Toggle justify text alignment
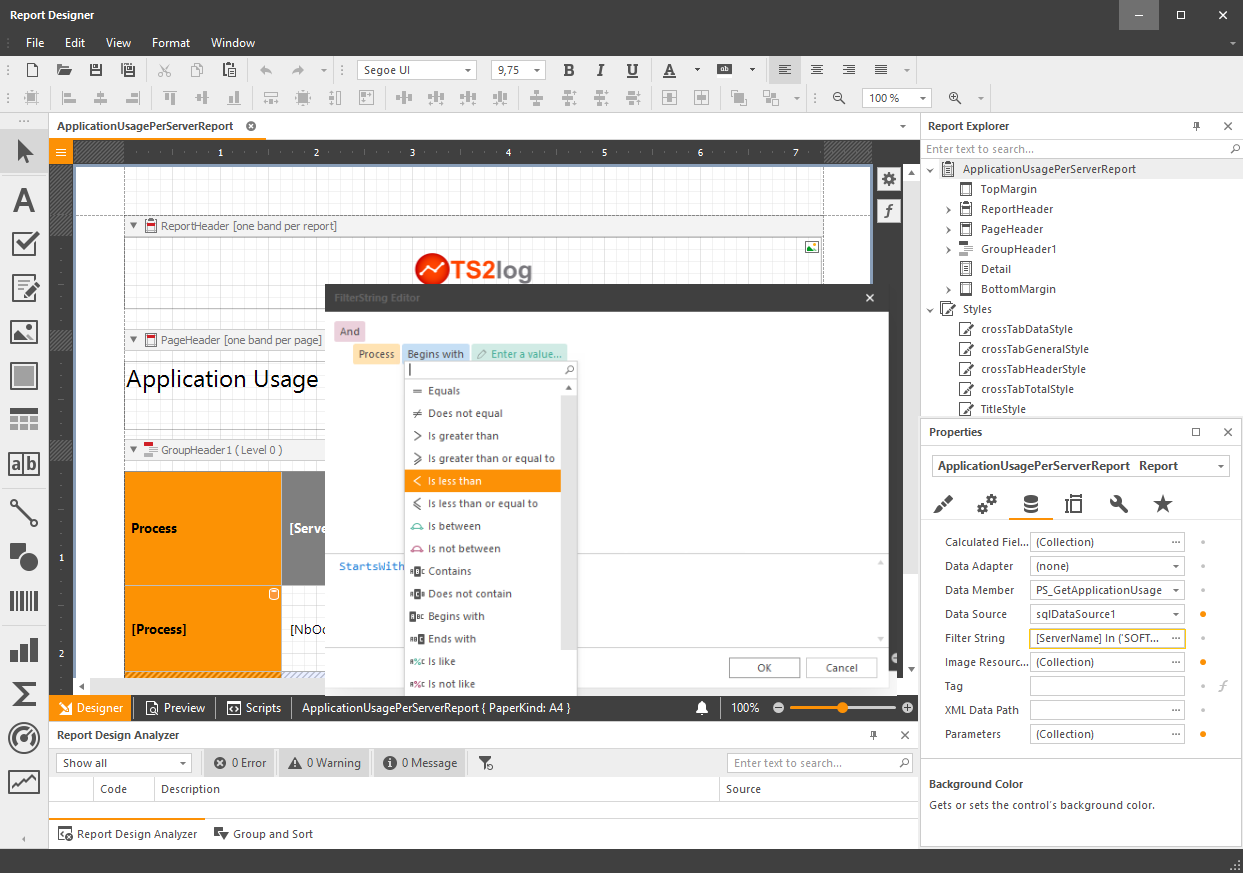 pos(881,70)
